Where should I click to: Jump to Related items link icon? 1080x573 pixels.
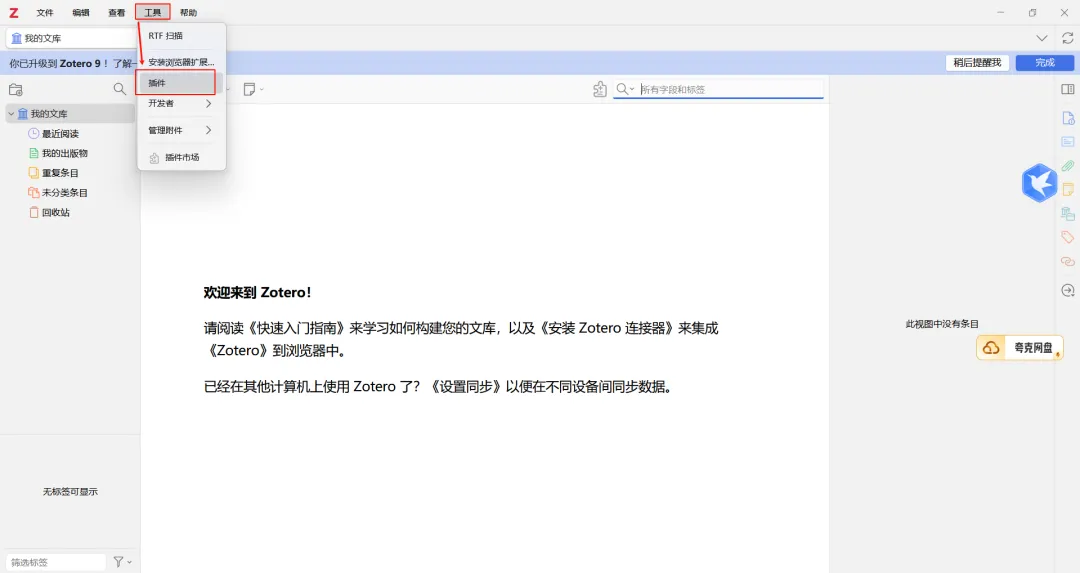pos(1068,262)
